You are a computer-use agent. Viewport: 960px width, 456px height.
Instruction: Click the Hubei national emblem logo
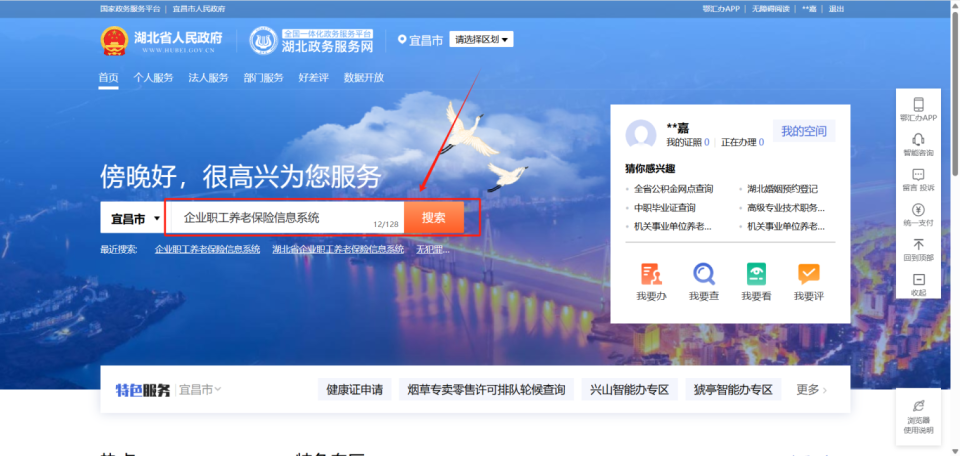(x=114, y=41)
